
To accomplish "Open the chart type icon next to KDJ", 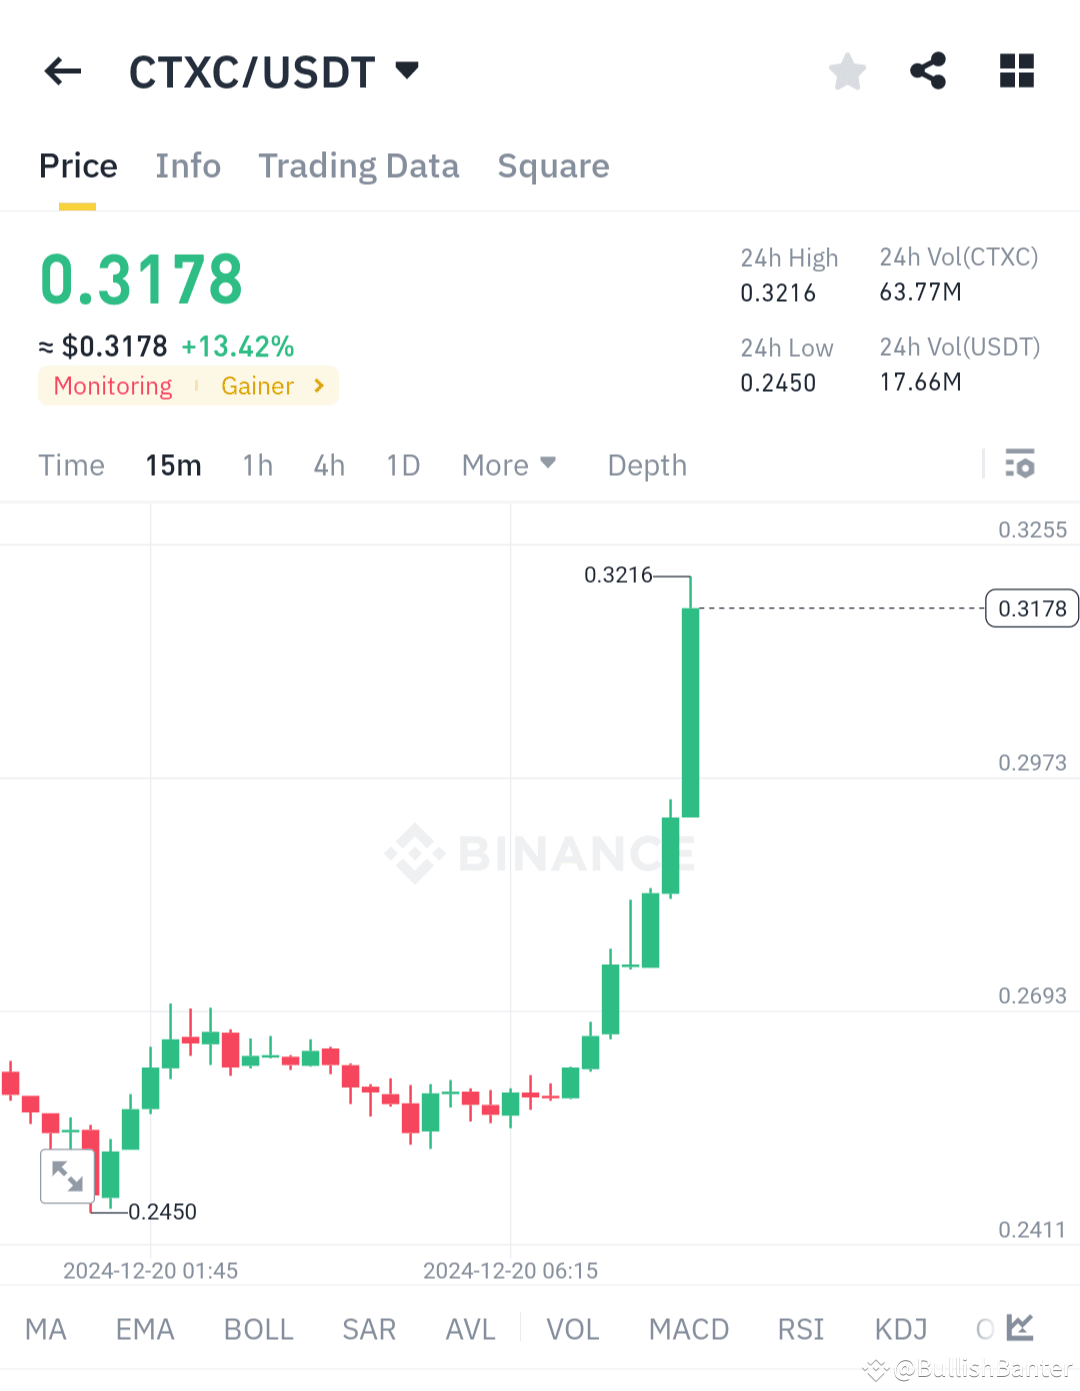I will 1019,1328.
